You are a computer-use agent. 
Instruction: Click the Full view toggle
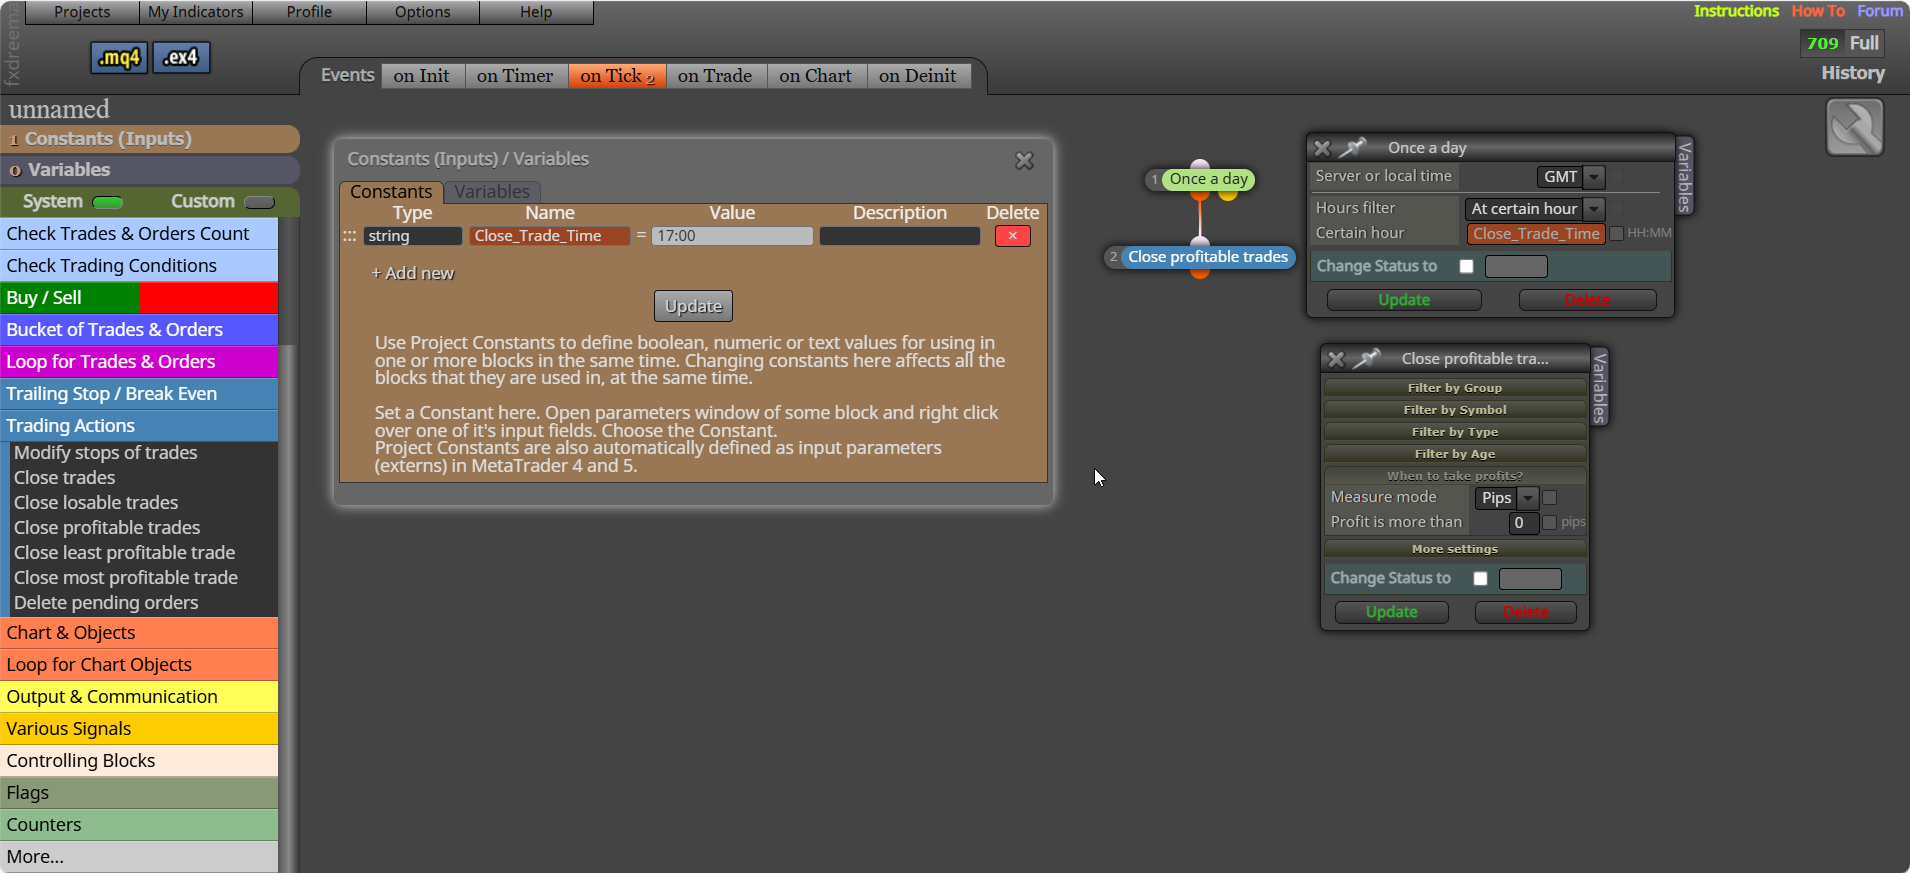(1864, 43)
